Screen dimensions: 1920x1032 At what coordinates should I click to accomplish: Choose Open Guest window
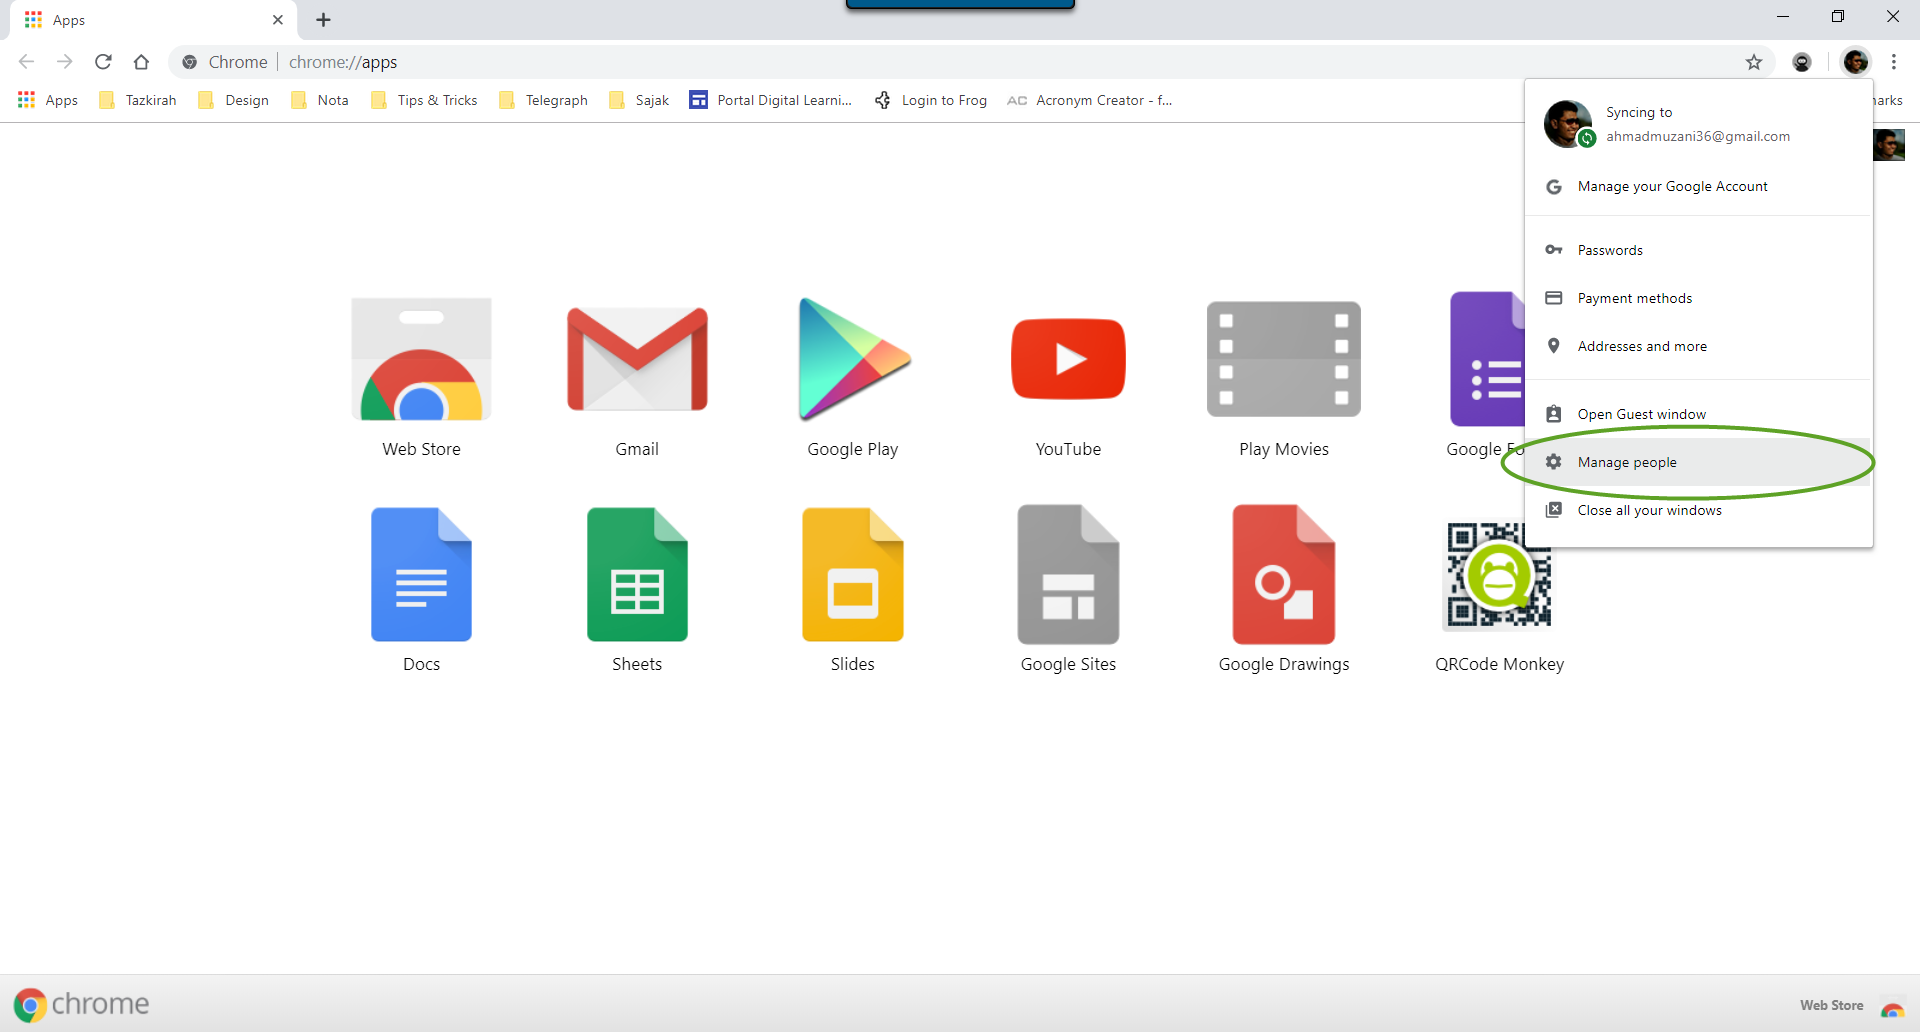click(1641, 414)
